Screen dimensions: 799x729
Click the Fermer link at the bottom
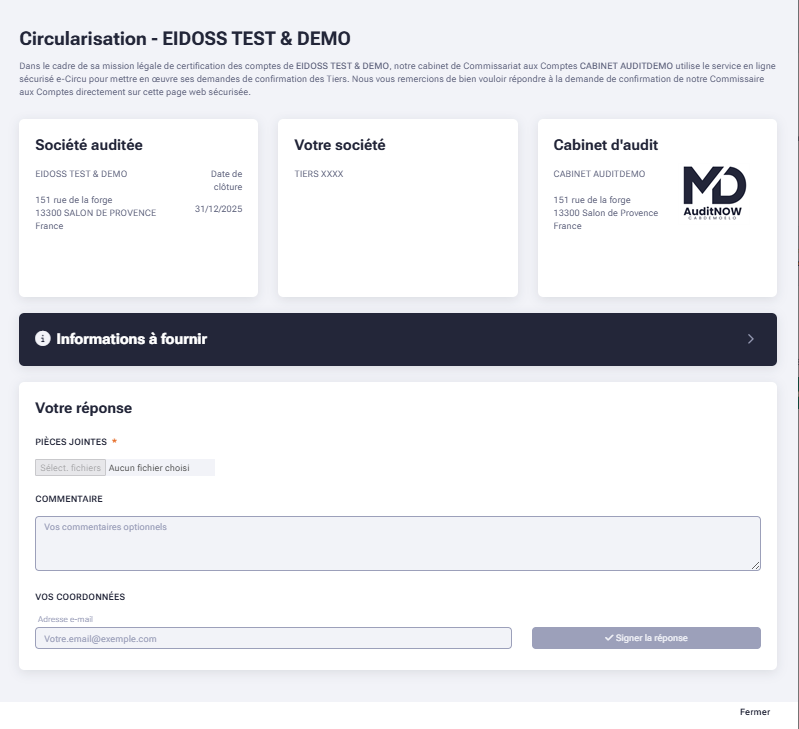coord(755,712)
